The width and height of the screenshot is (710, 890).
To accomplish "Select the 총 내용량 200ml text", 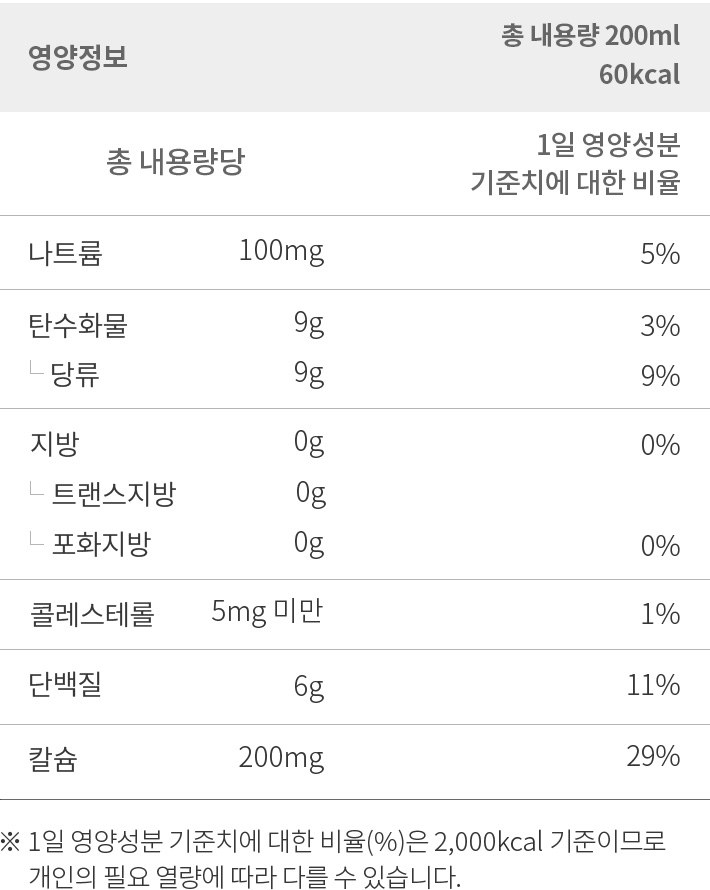I will point(590,36).
